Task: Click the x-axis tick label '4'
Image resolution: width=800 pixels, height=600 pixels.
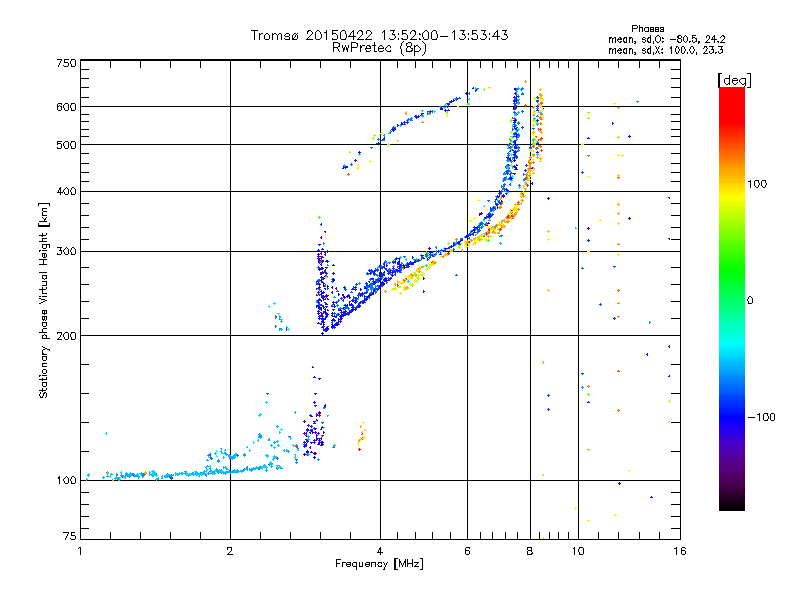Action: point(380,551)
